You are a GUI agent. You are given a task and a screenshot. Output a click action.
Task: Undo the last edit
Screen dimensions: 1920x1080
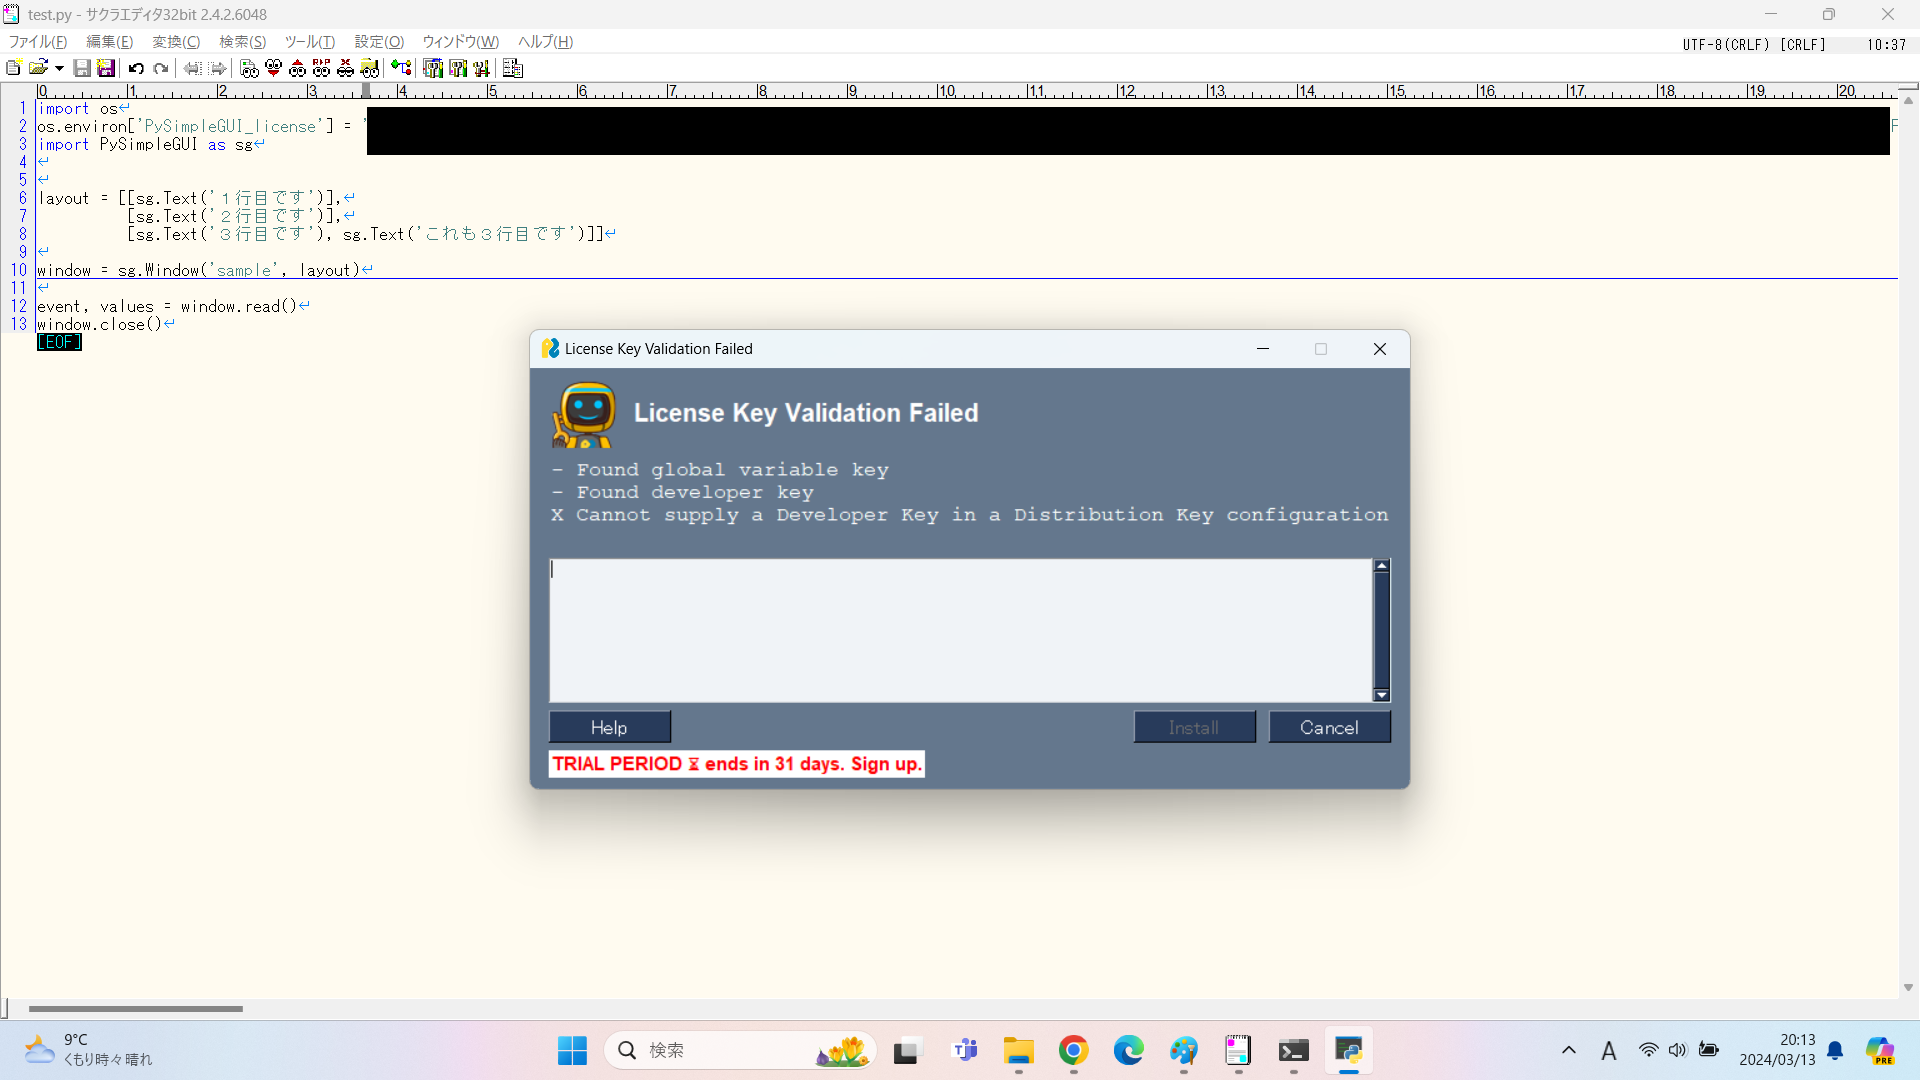pyautogui.click(x=136, y=68)
